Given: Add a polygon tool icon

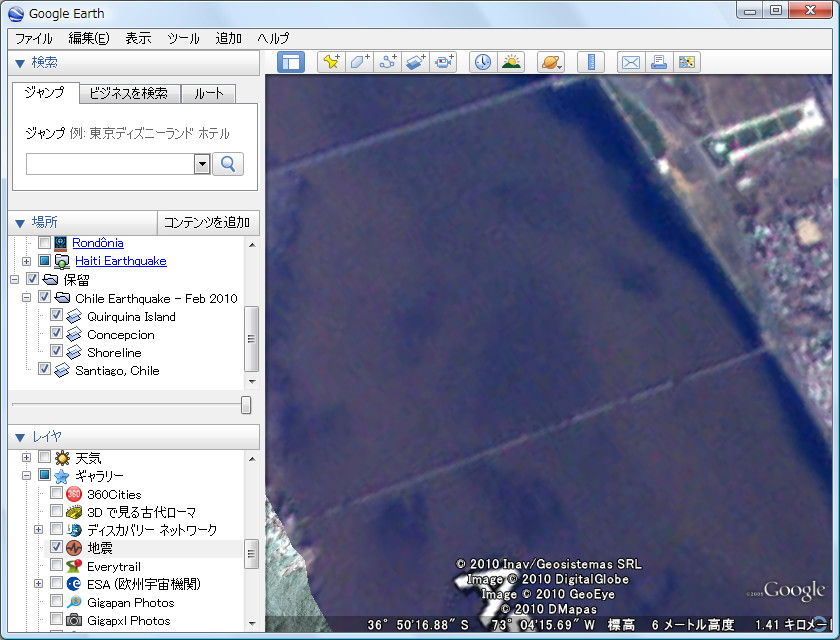Looking at the screenshot, I should (359, 62).
